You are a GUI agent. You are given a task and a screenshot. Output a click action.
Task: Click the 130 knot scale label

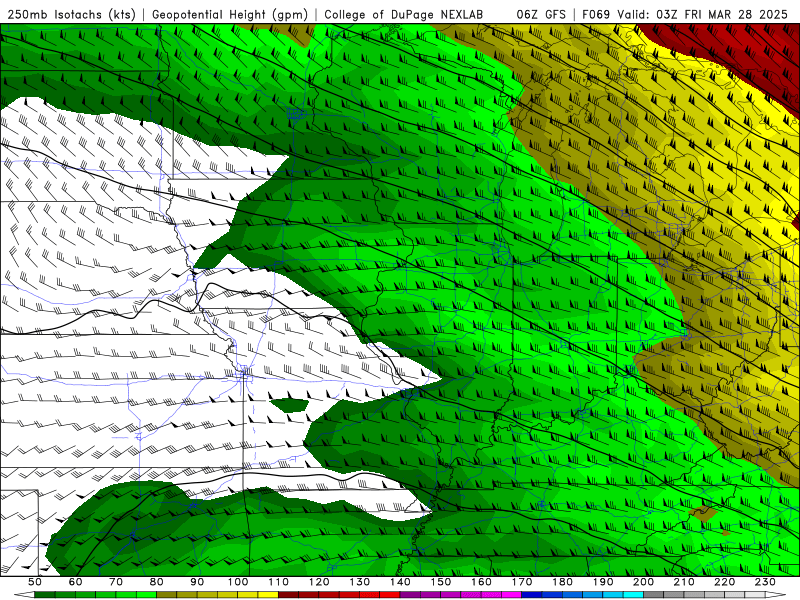[360, 582]
